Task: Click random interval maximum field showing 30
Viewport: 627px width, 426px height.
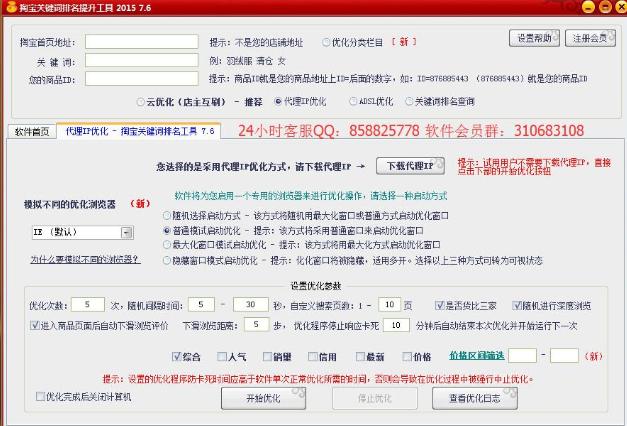Action: pyautogui.click(x=251, y=304)
